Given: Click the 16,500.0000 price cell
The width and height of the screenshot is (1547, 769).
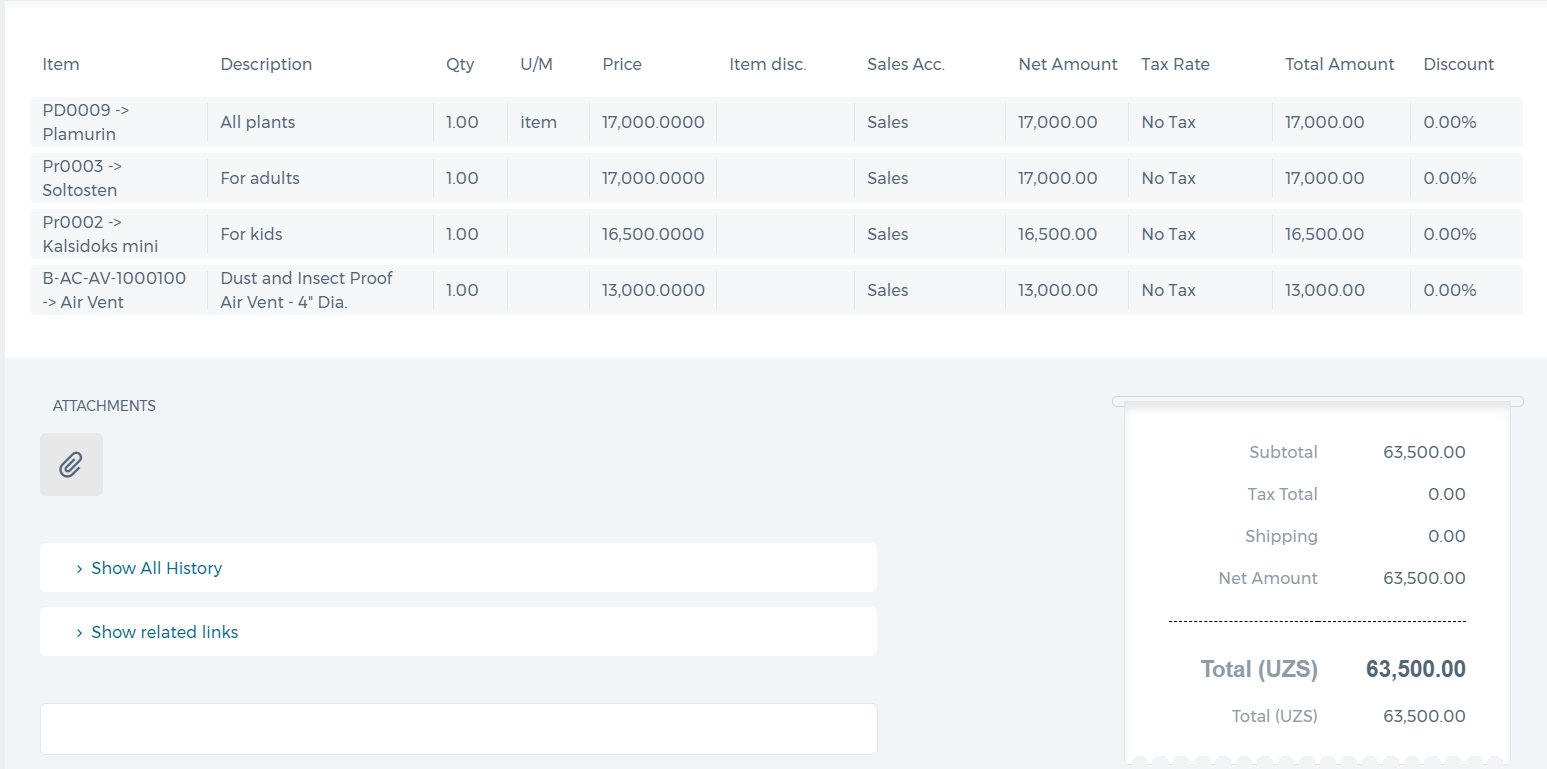Looking at the screenshot, I should pos(653,234).
